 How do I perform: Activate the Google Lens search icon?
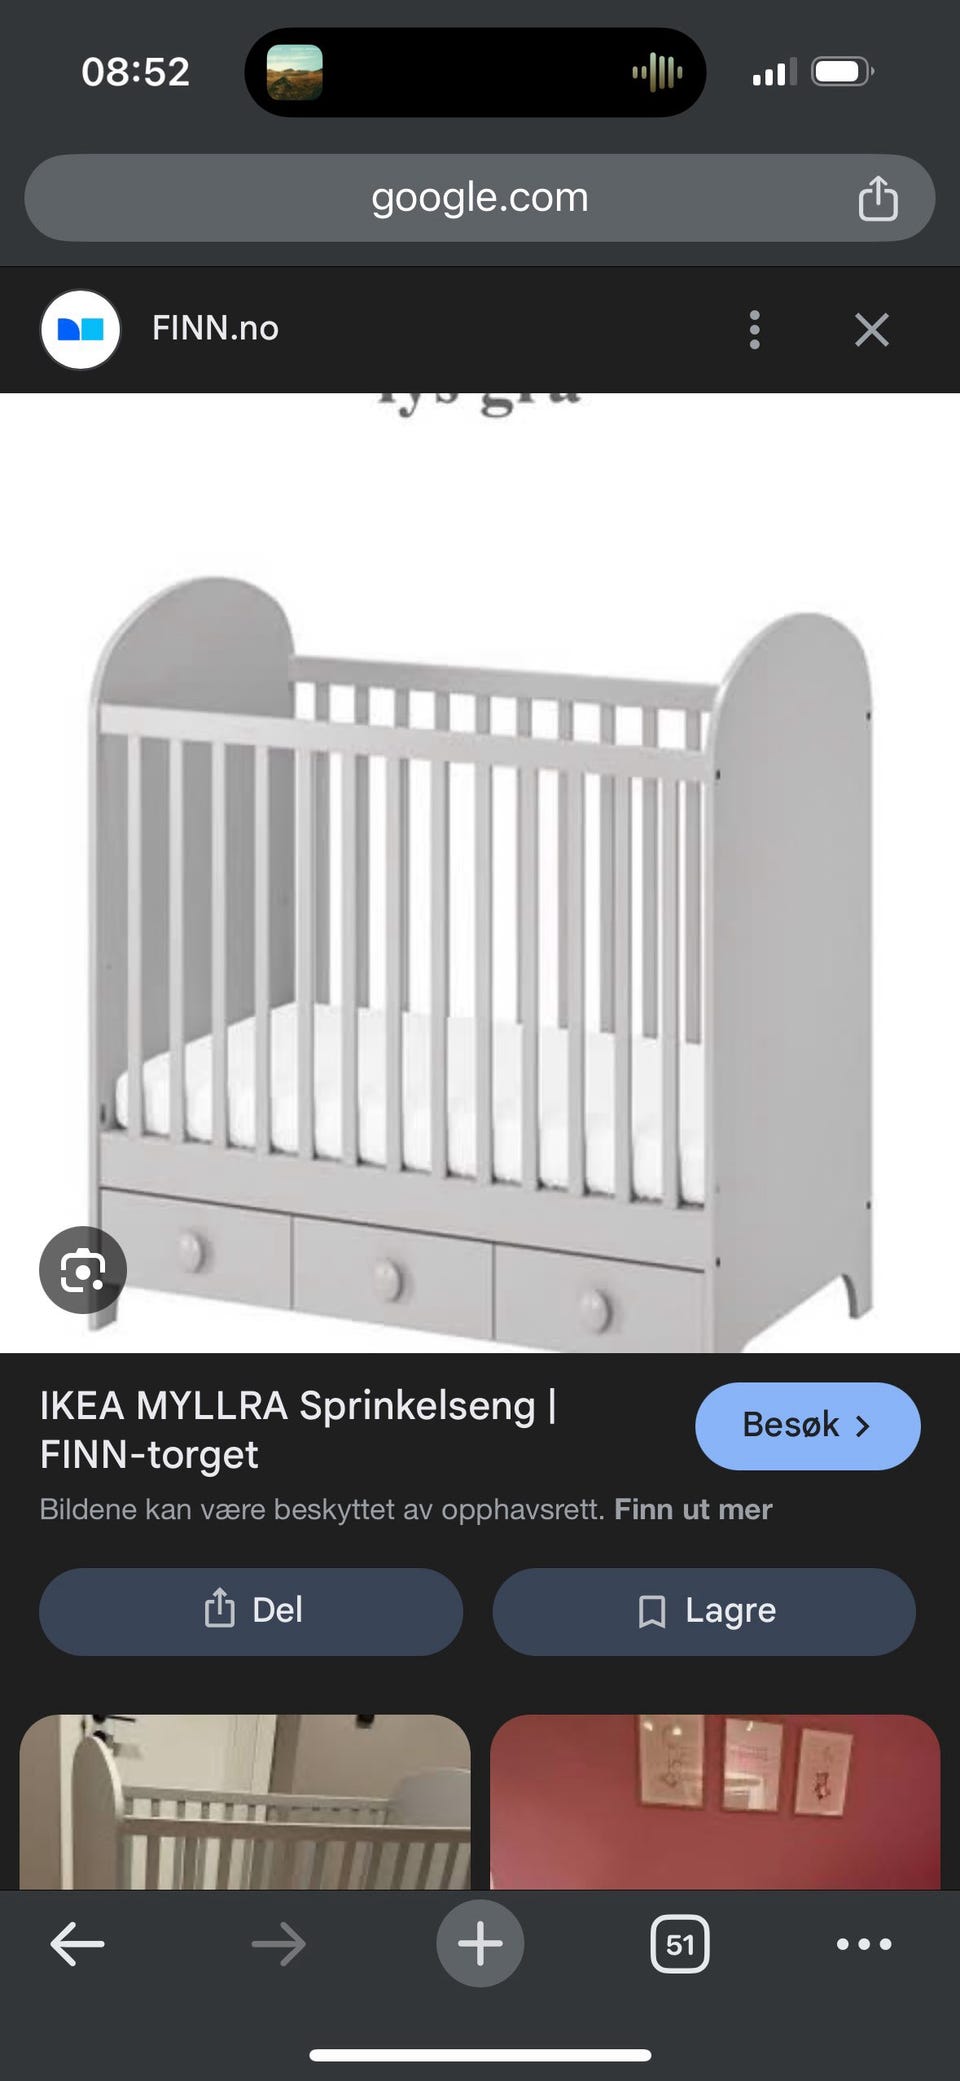coord(83,1270)
